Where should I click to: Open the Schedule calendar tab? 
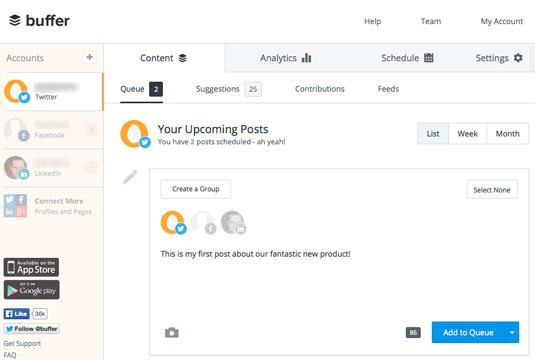click(407, 58)
